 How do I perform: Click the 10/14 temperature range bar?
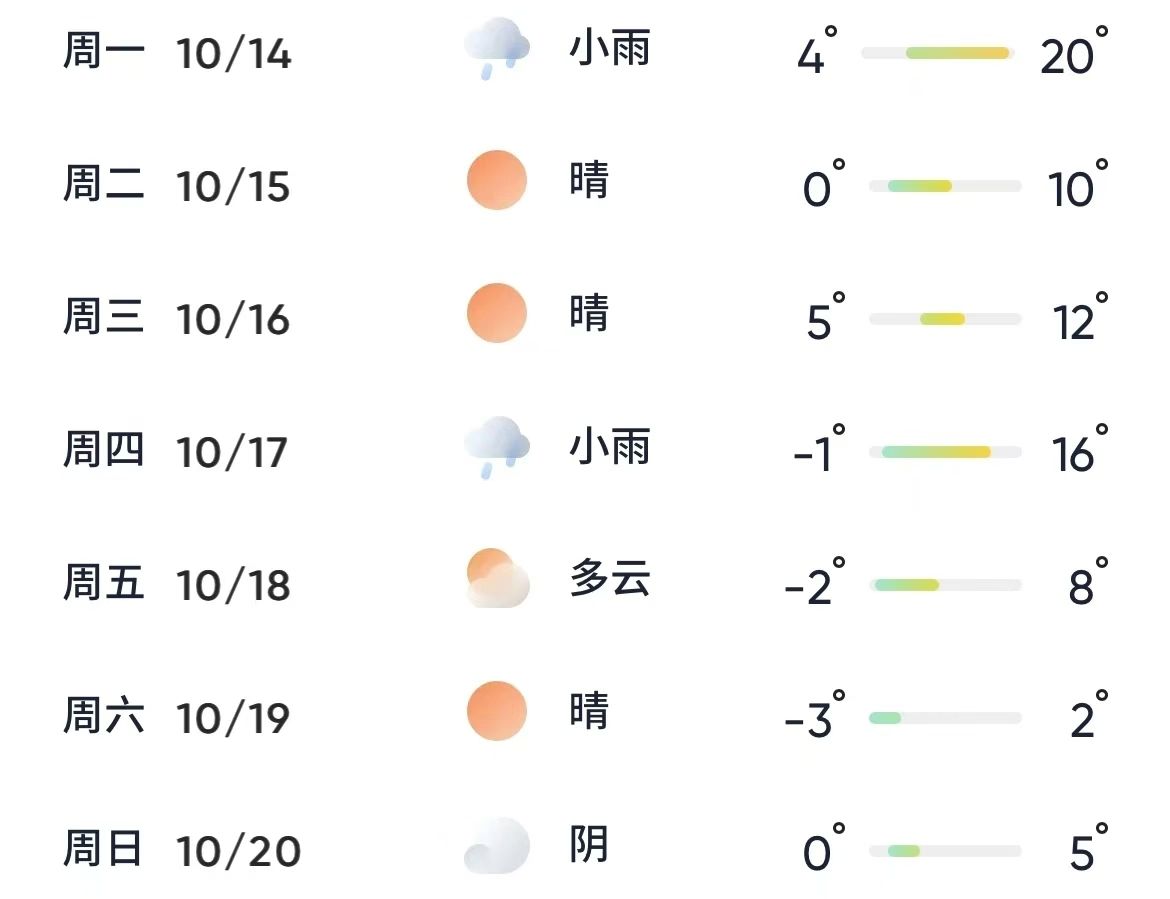click(x=938, y=53)
